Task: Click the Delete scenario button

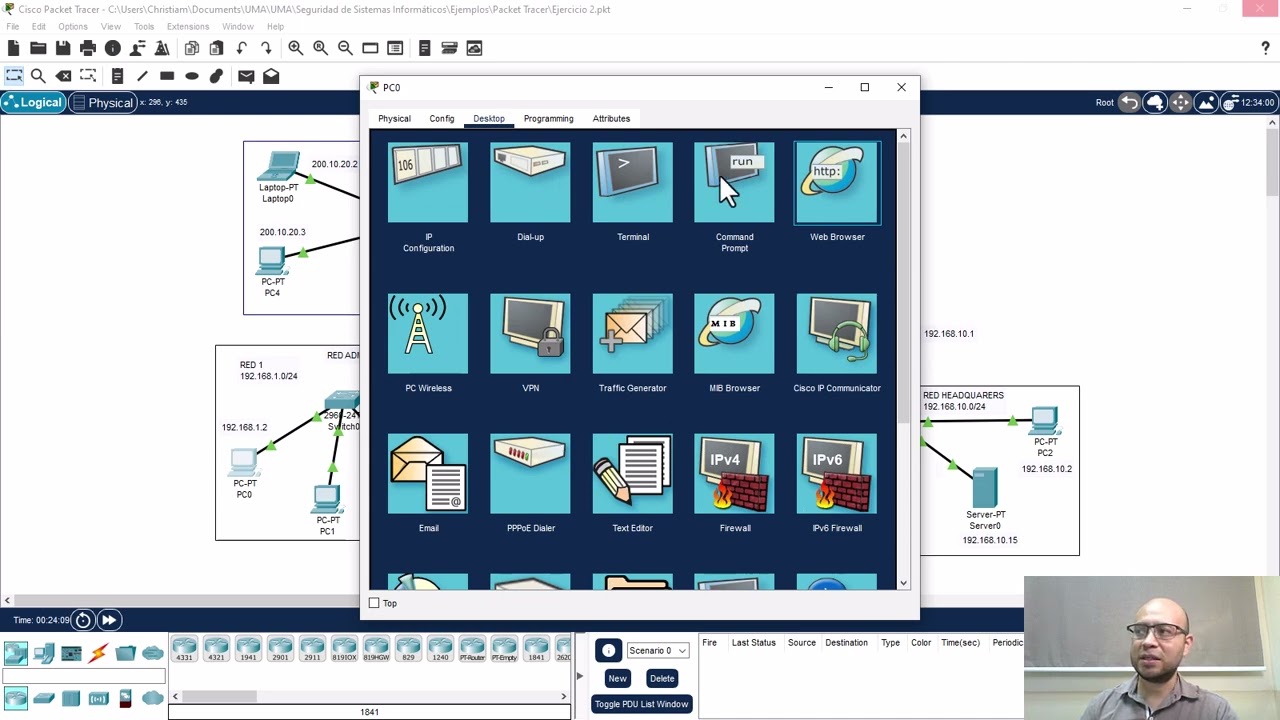Action: (662, 678)
